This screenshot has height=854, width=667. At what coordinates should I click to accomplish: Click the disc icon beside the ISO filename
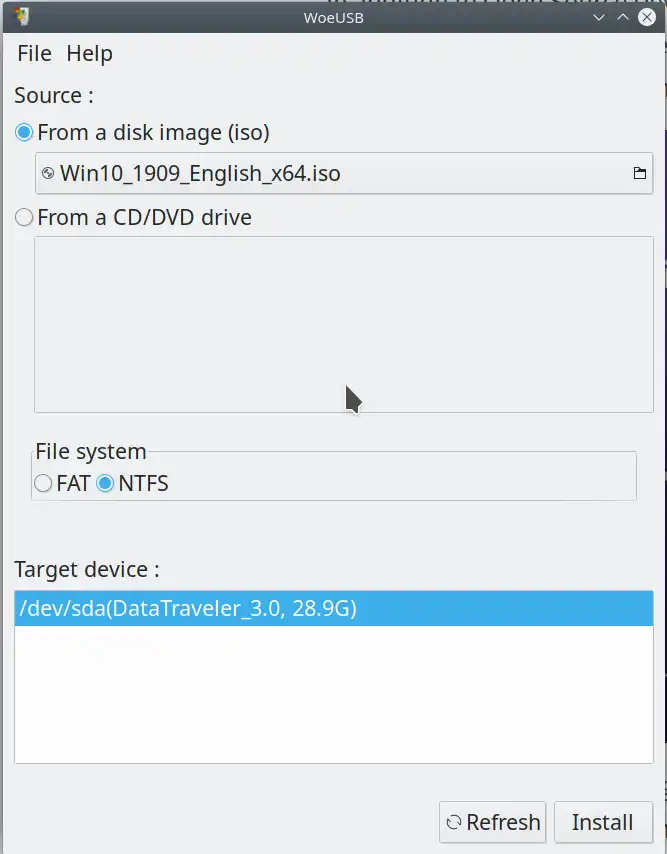click(x=48, y=173)
